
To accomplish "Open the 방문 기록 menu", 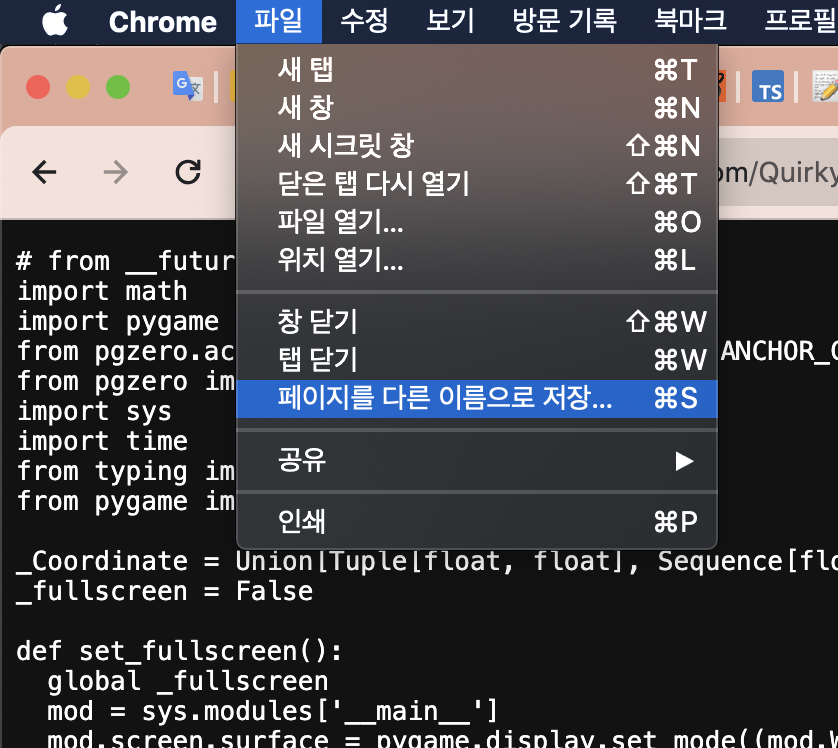I will 564,21.
